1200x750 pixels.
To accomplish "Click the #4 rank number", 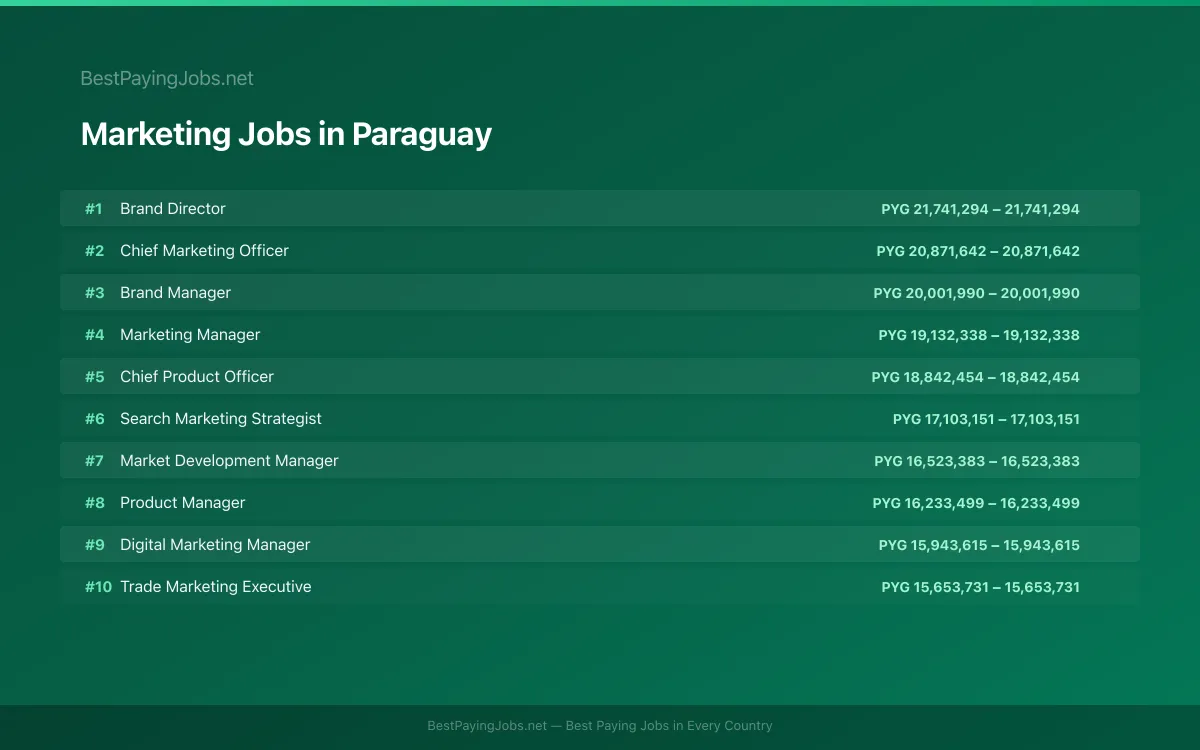I will tap(94, 335).
